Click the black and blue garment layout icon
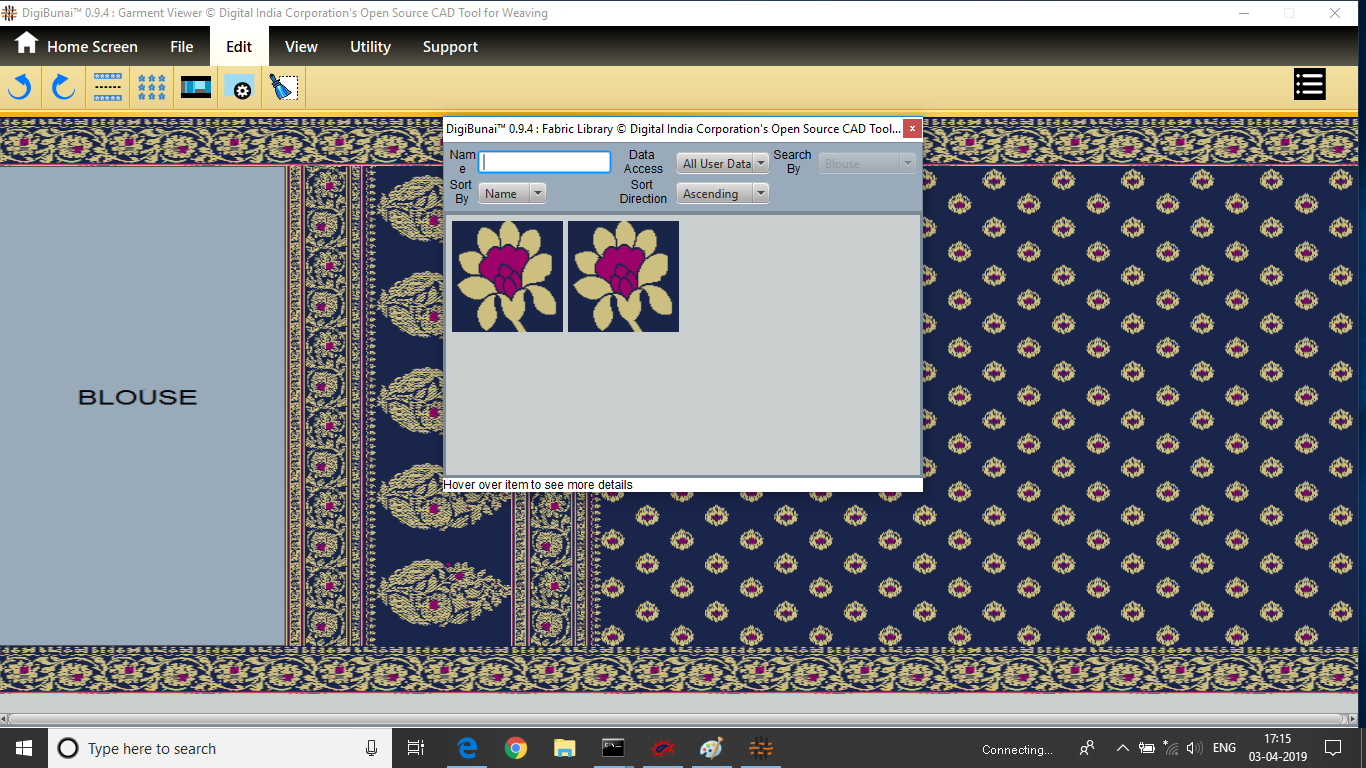1366x768 pixels. click(196, 88)
